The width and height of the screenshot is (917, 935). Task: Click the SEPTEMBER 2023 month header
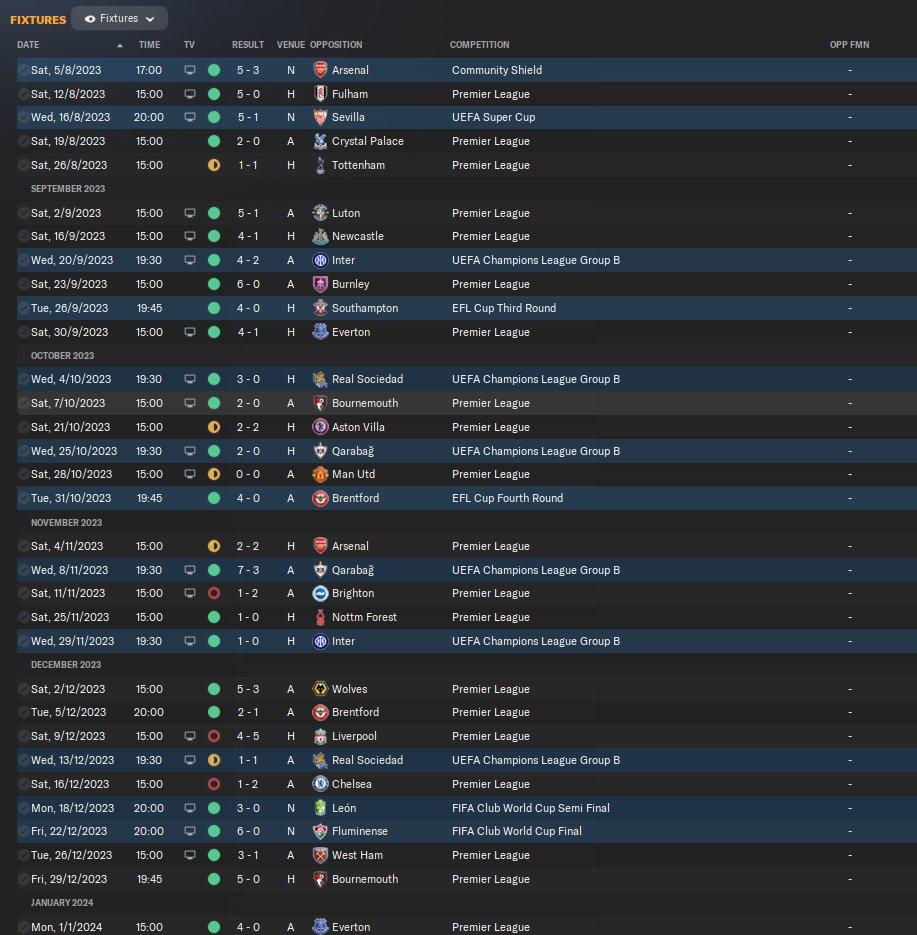pyautogui.click(x=68, y=188)
